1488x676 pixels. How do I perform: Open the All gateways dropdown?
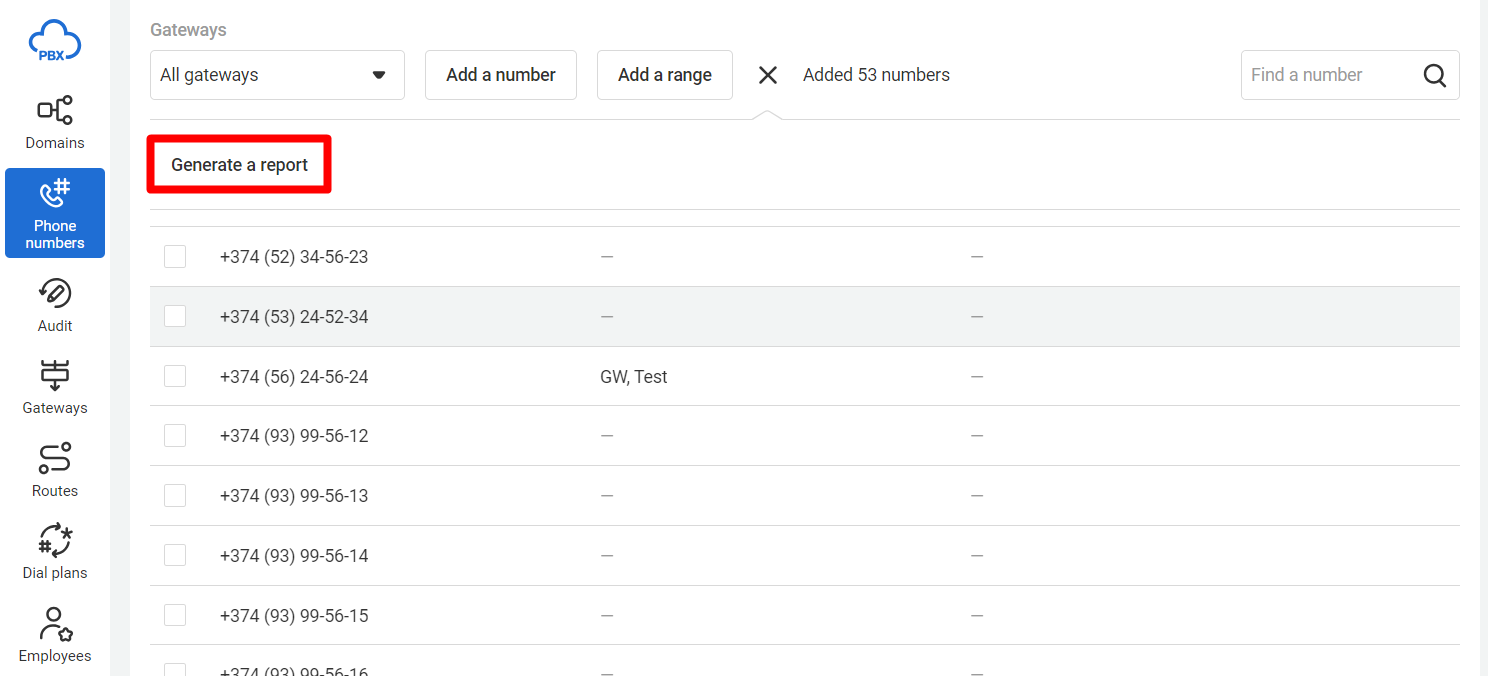click(277, 75)
